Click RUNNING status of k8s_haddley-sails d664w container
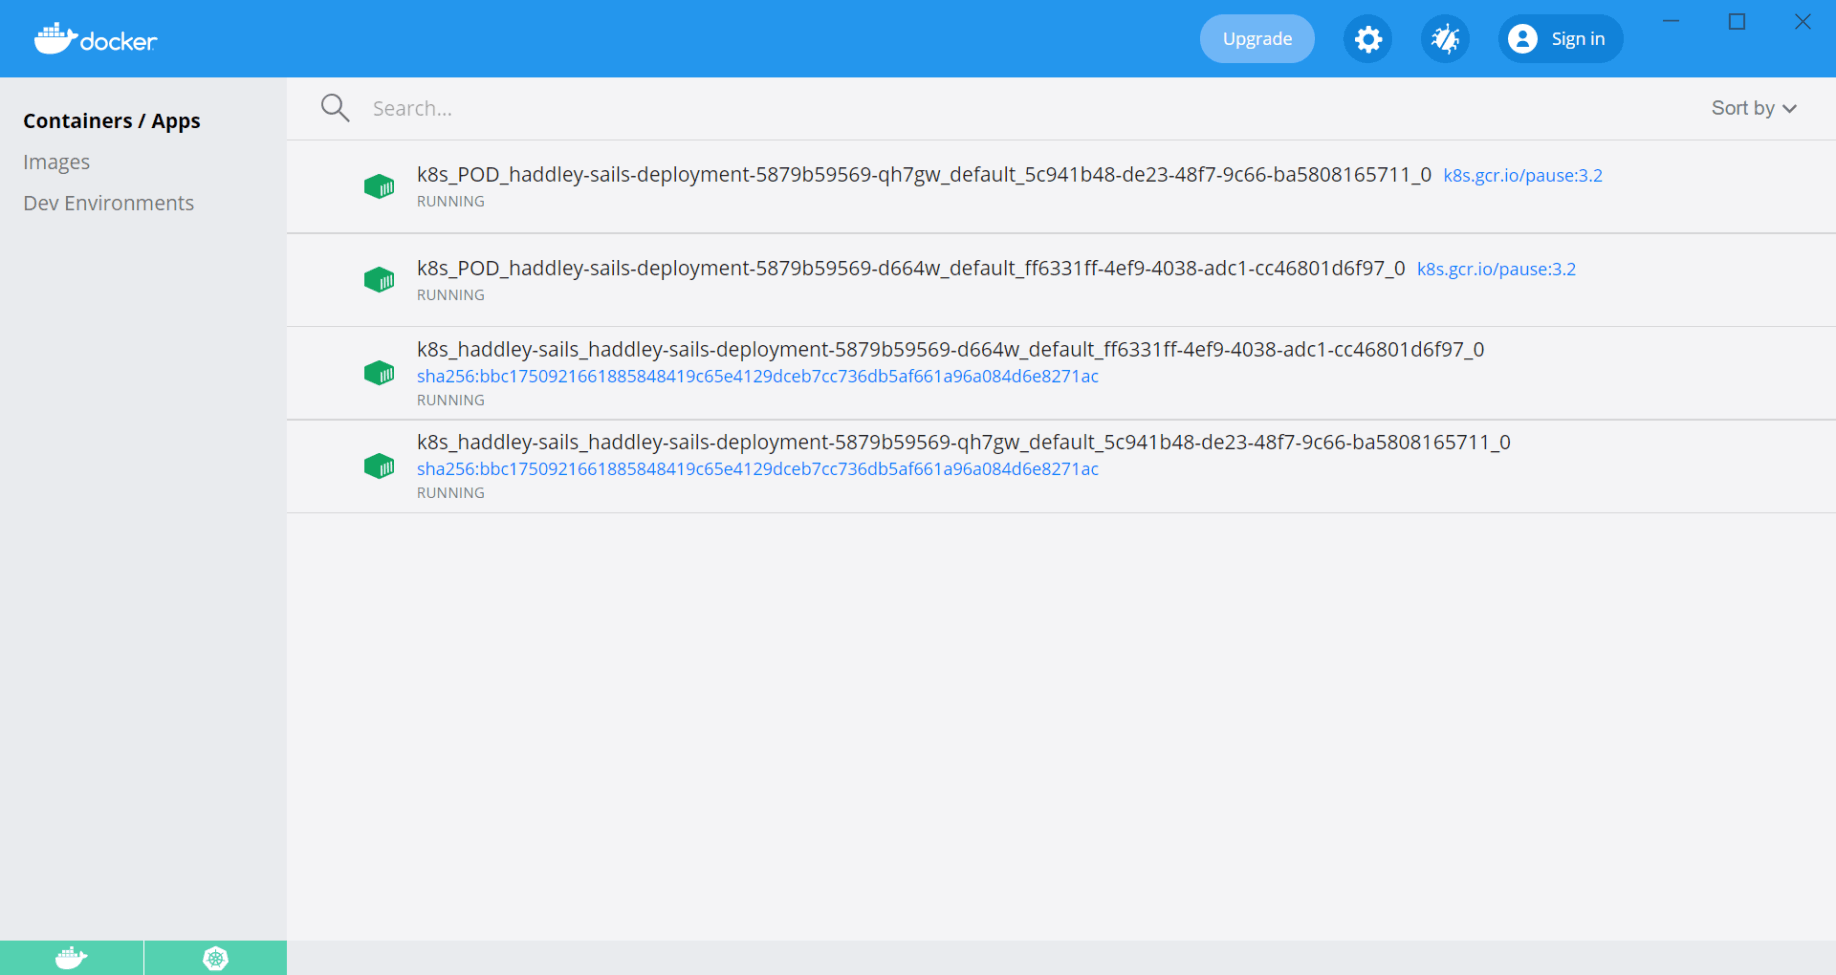 451,400
